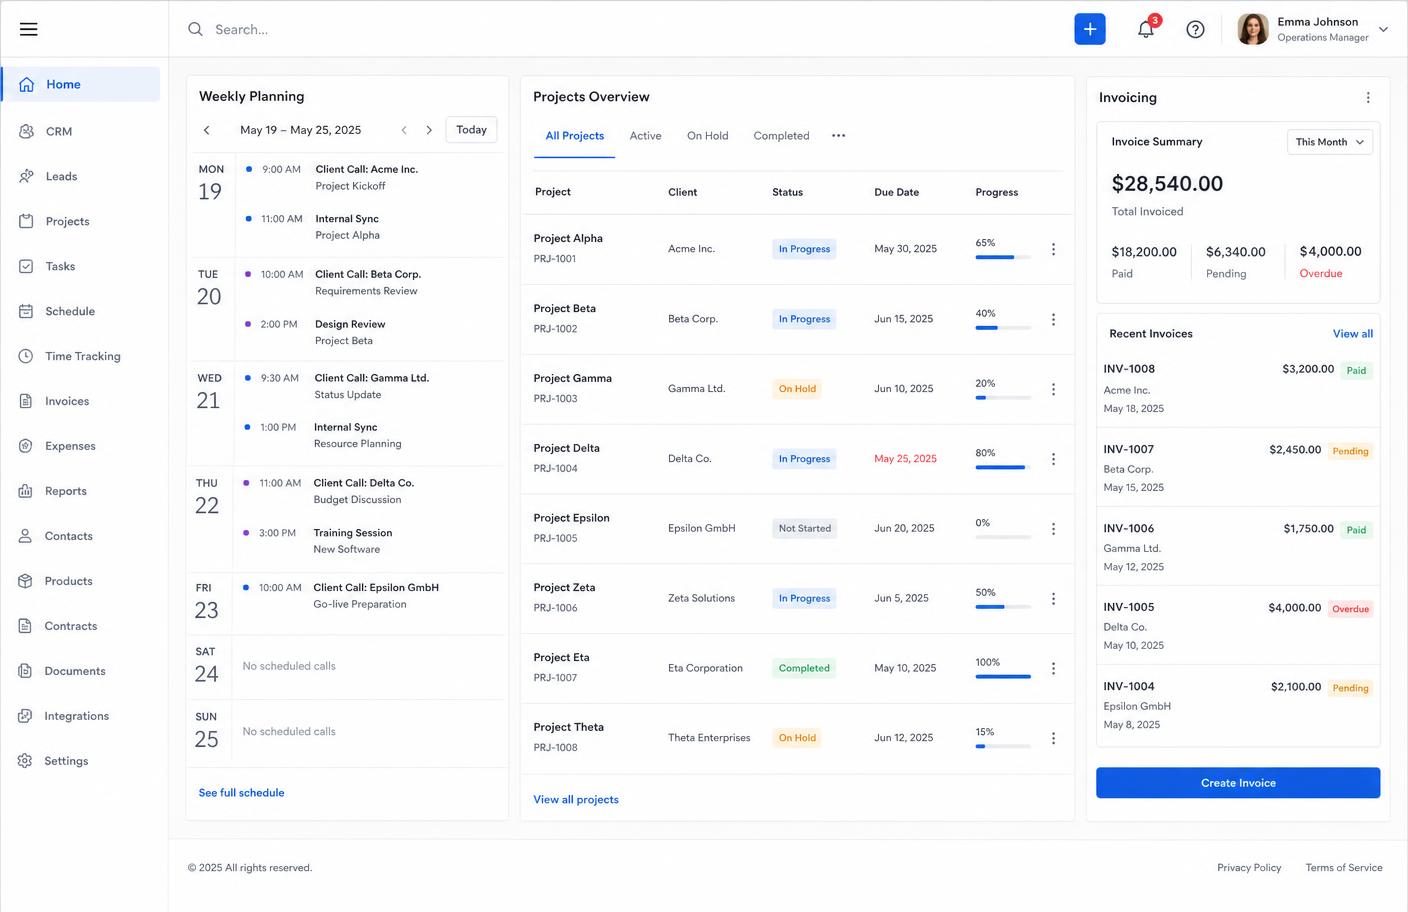Open the notifications bell icon
Viewport: 1408px width, 912px height.
tap(1146, 29)
